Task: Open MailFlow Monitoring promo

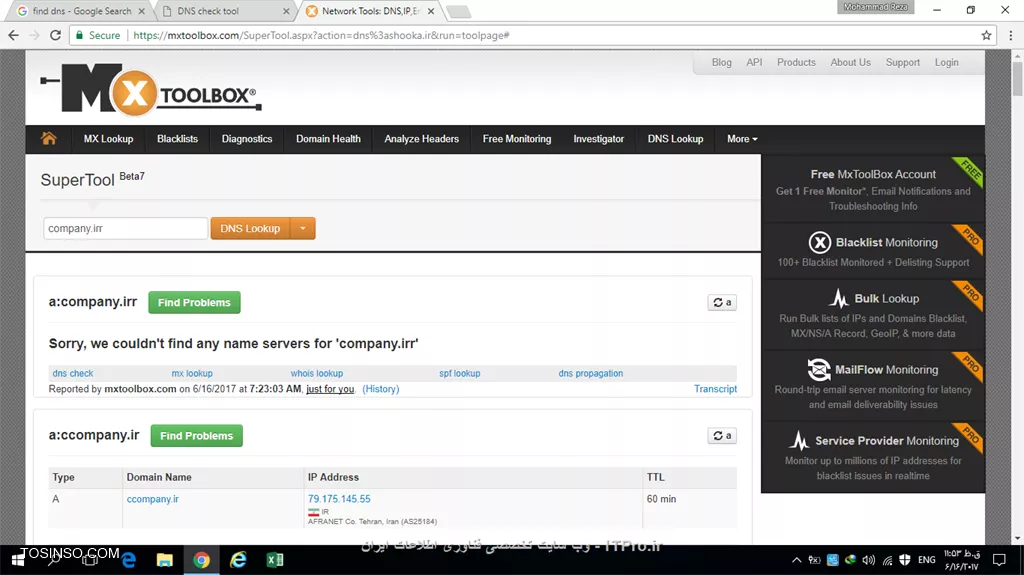Action: (x=873, y=386)
